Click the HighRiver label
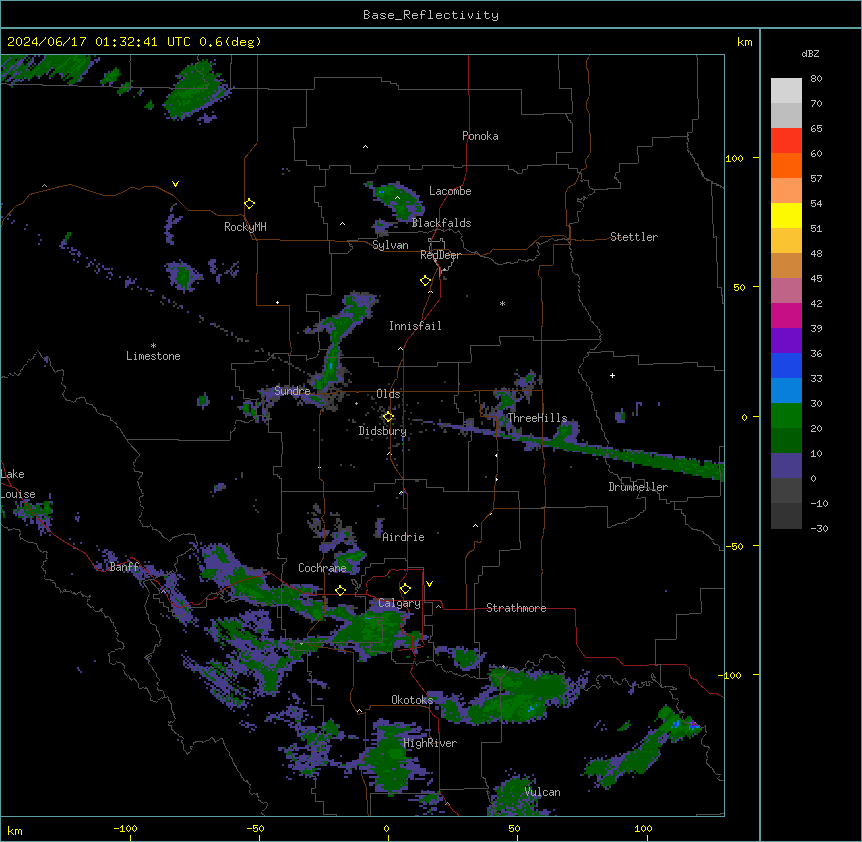The width and height of the screenshot is (862, 842). pos(430,743)
